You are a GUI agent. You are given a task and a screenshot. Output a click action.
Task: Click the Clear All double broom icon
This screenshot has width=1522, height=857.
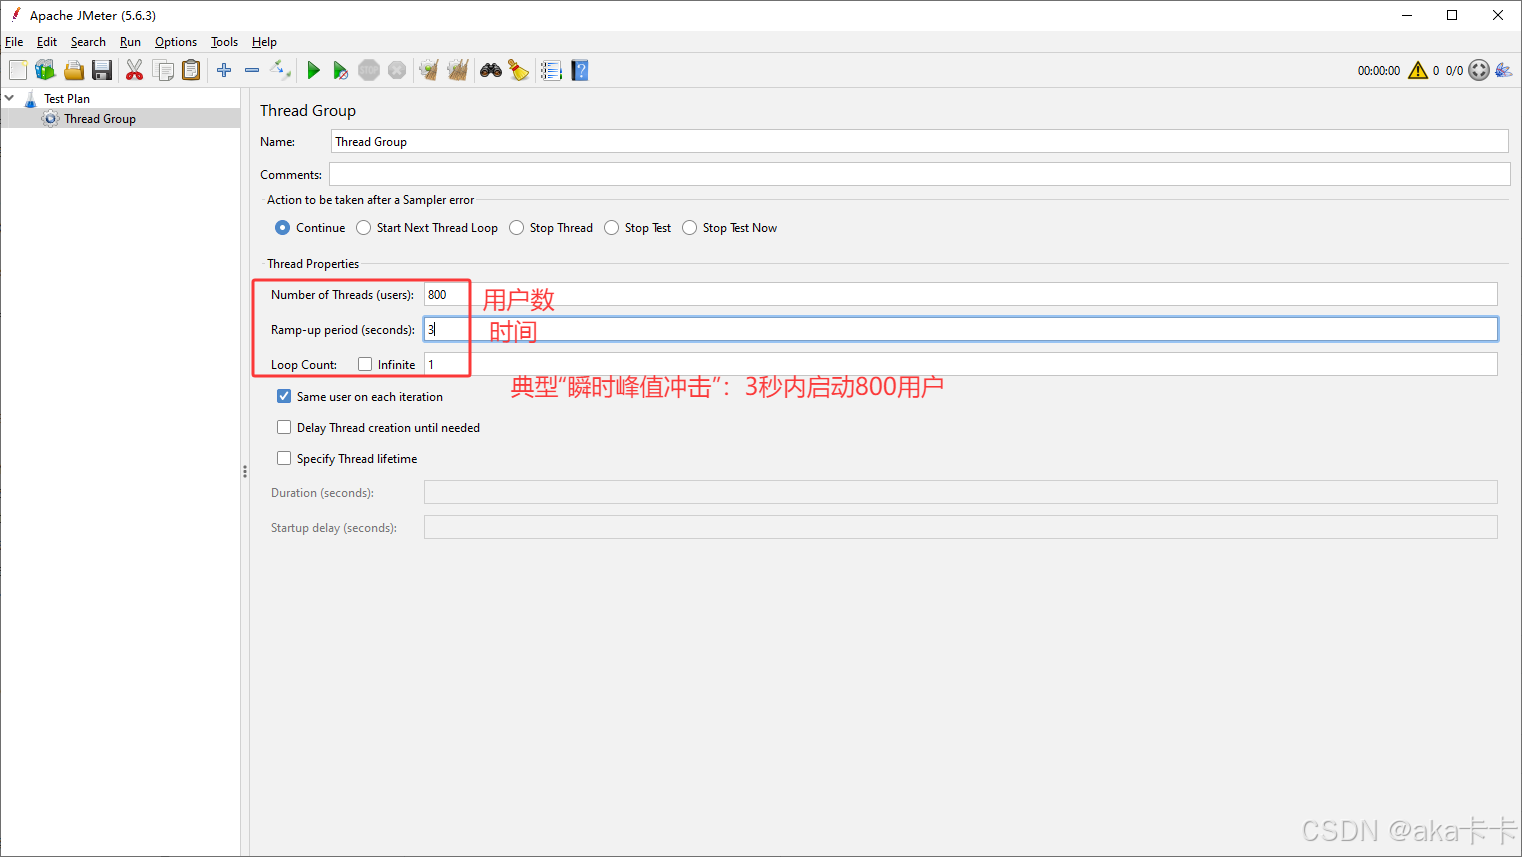458,70
